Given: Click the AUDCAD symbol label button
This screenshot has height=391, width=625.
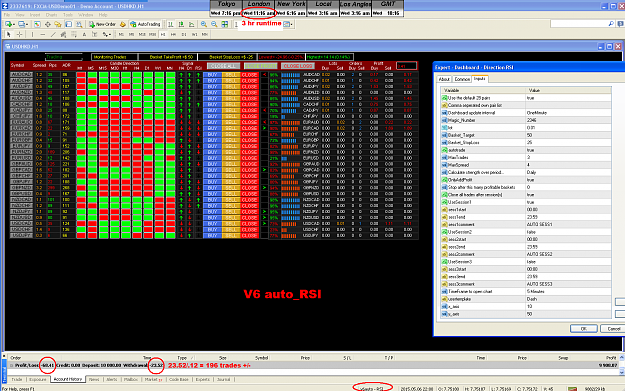Looking at the screenshot, I should coord(21,75).
